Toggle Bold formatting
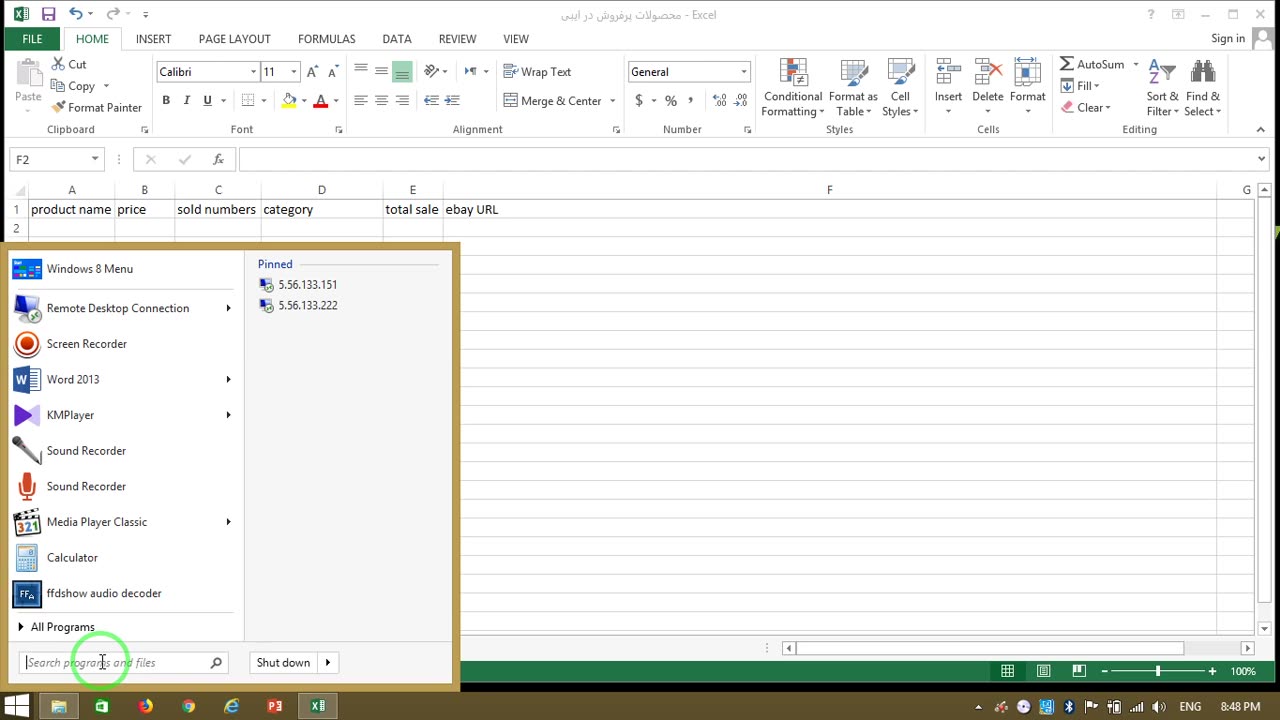This screenshot has width=1280, height=720. click(166, 100)
